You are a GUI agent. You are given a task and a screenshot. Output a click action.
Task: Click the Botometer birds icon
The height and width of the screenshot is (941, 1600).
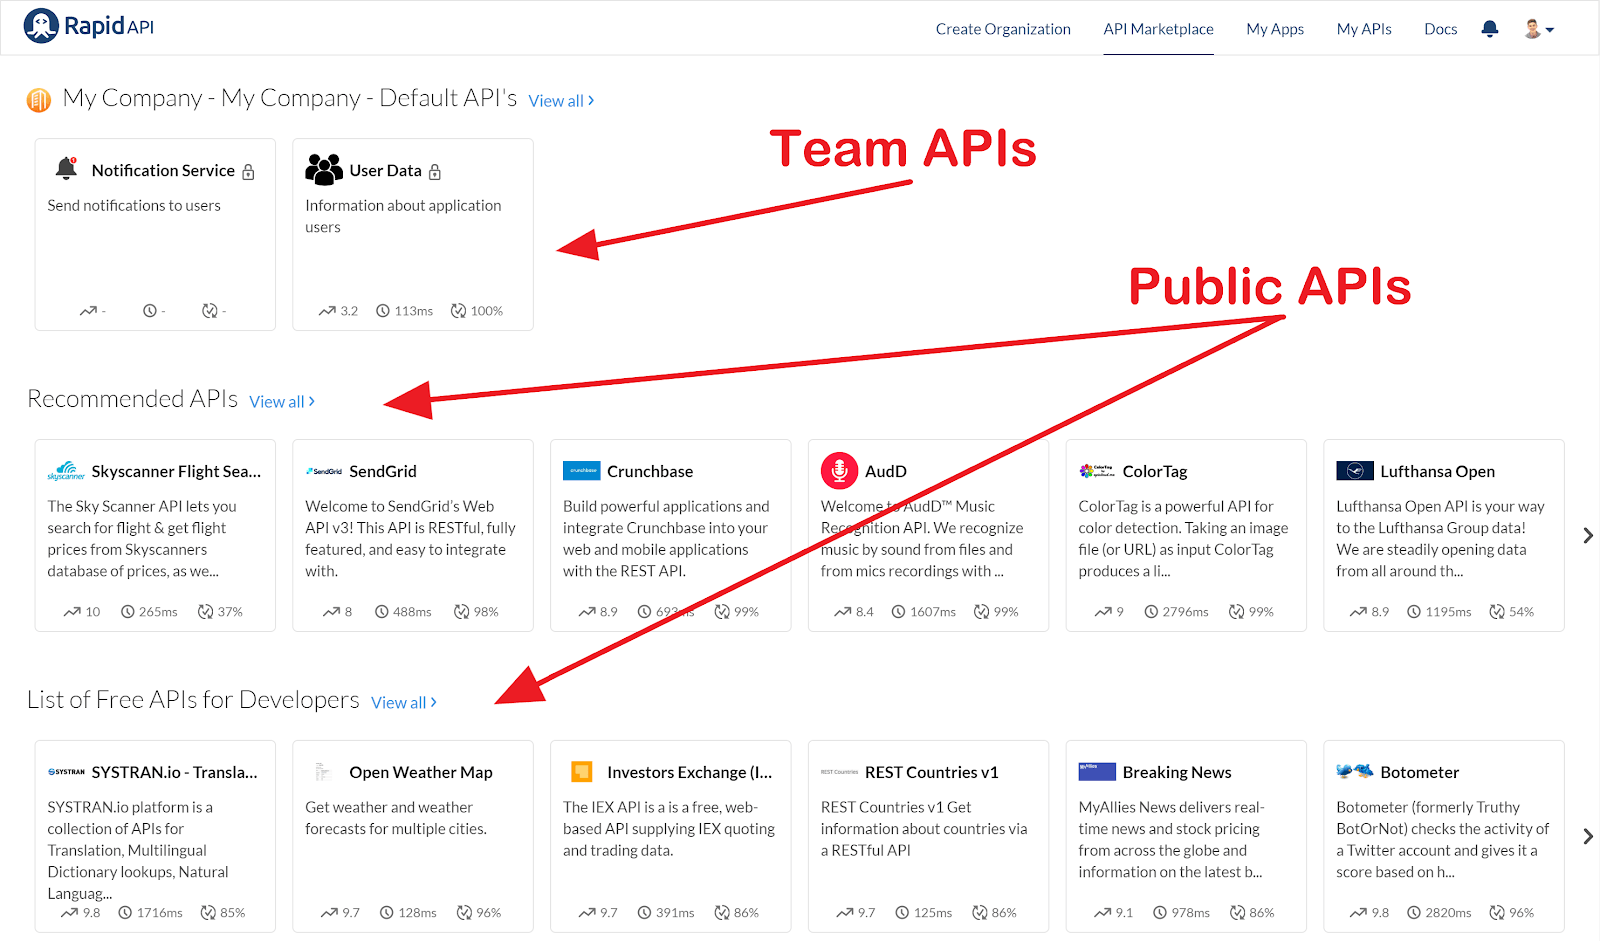1355,771
